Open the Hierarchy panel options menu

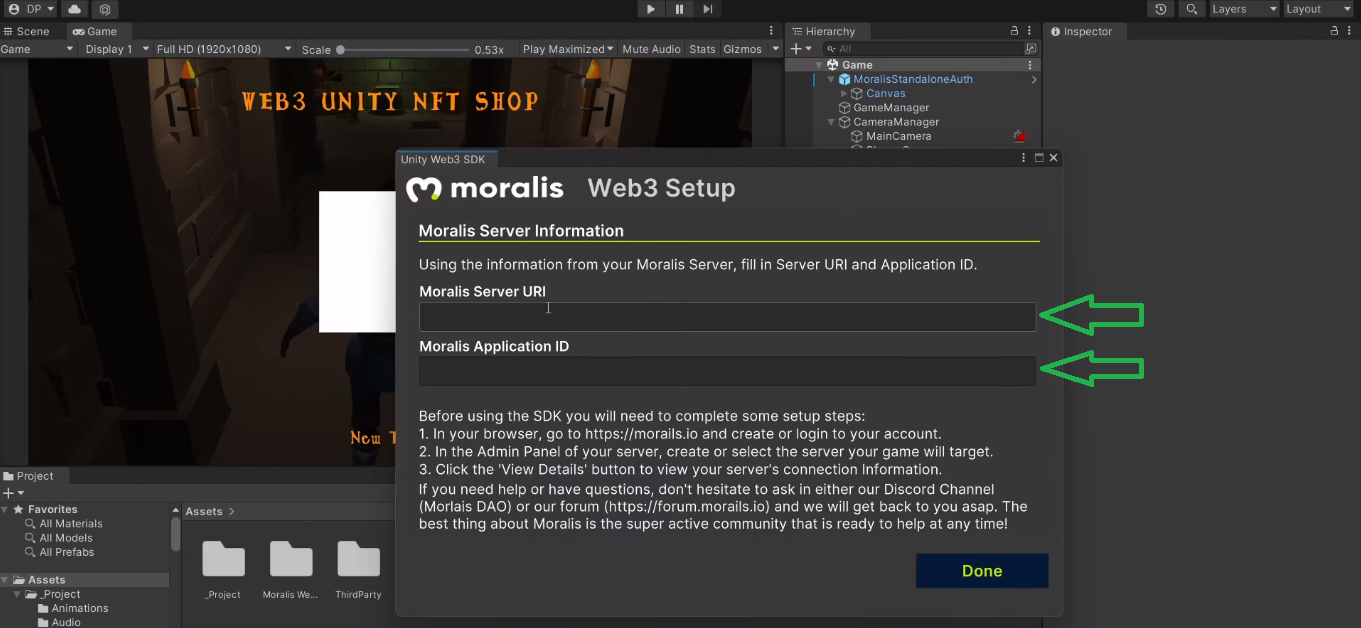pos(1030,31)
